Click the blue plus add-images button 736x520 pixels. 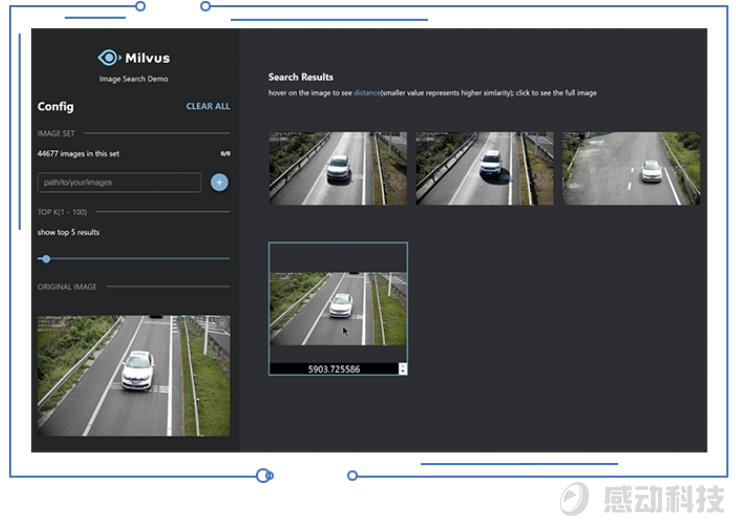(219, 182)
